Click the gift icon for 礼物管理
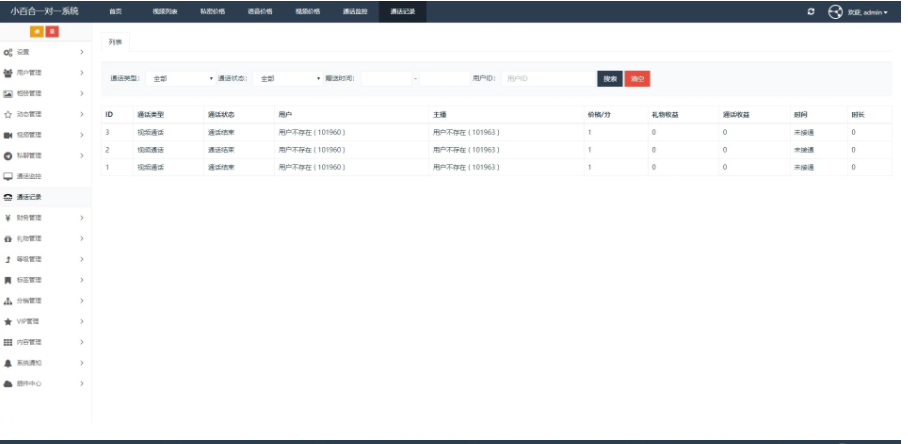The height and width of the screenshot is (444, 908). coord(8,238)
